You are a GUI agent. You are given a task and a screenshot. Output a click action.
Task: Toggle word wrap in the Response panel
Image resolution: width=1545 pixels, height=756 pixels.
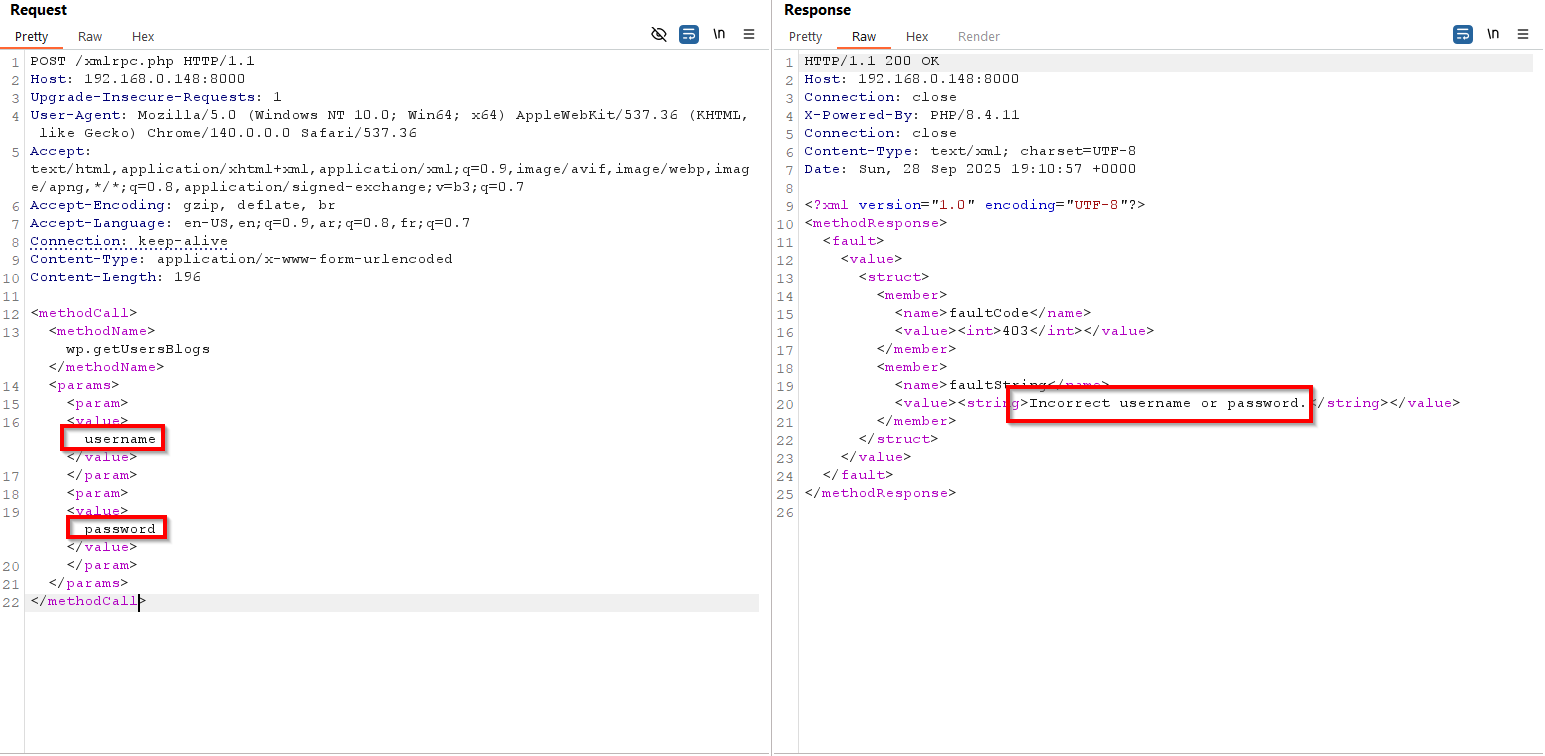coord(1462,34)
